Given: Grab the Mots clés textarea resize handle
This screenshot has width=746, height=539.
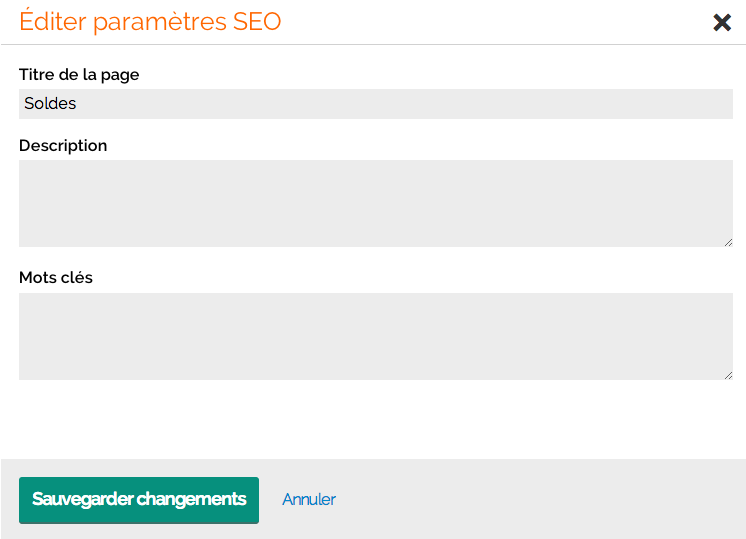Looking at the screenshot, I should point(728,374).
